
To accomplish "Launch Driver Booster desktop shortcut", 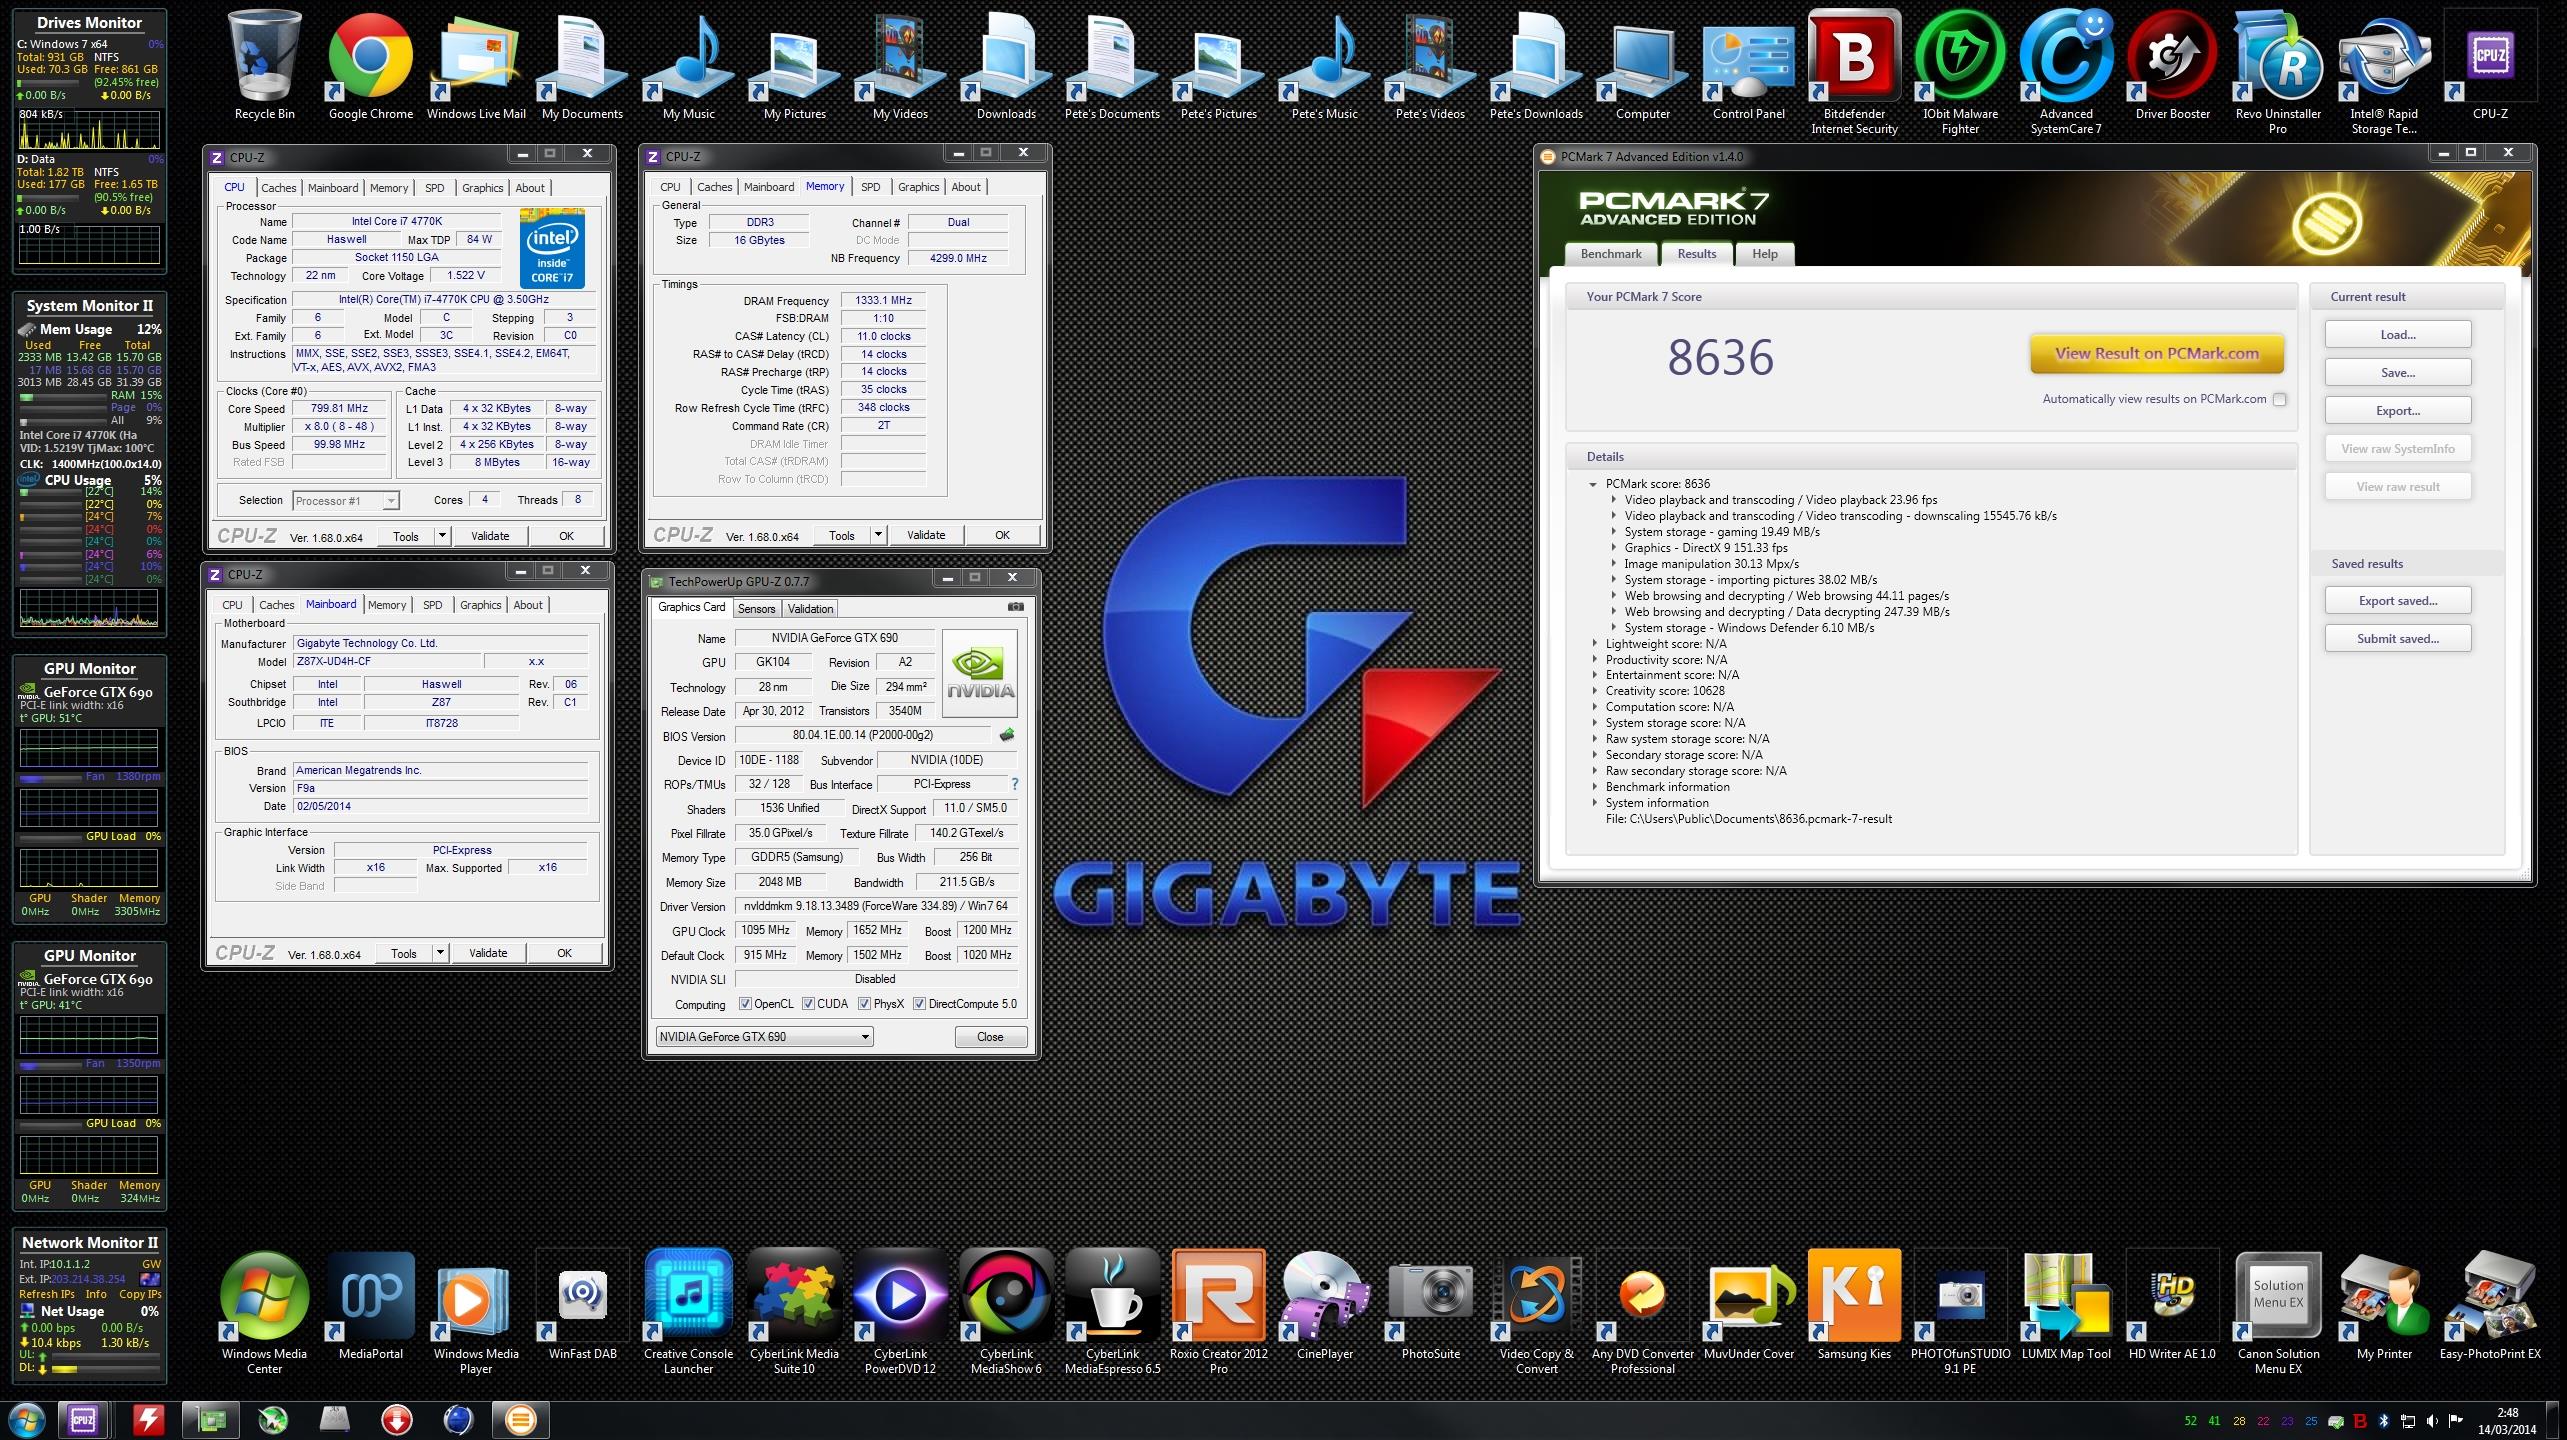I will (2172, 65).
